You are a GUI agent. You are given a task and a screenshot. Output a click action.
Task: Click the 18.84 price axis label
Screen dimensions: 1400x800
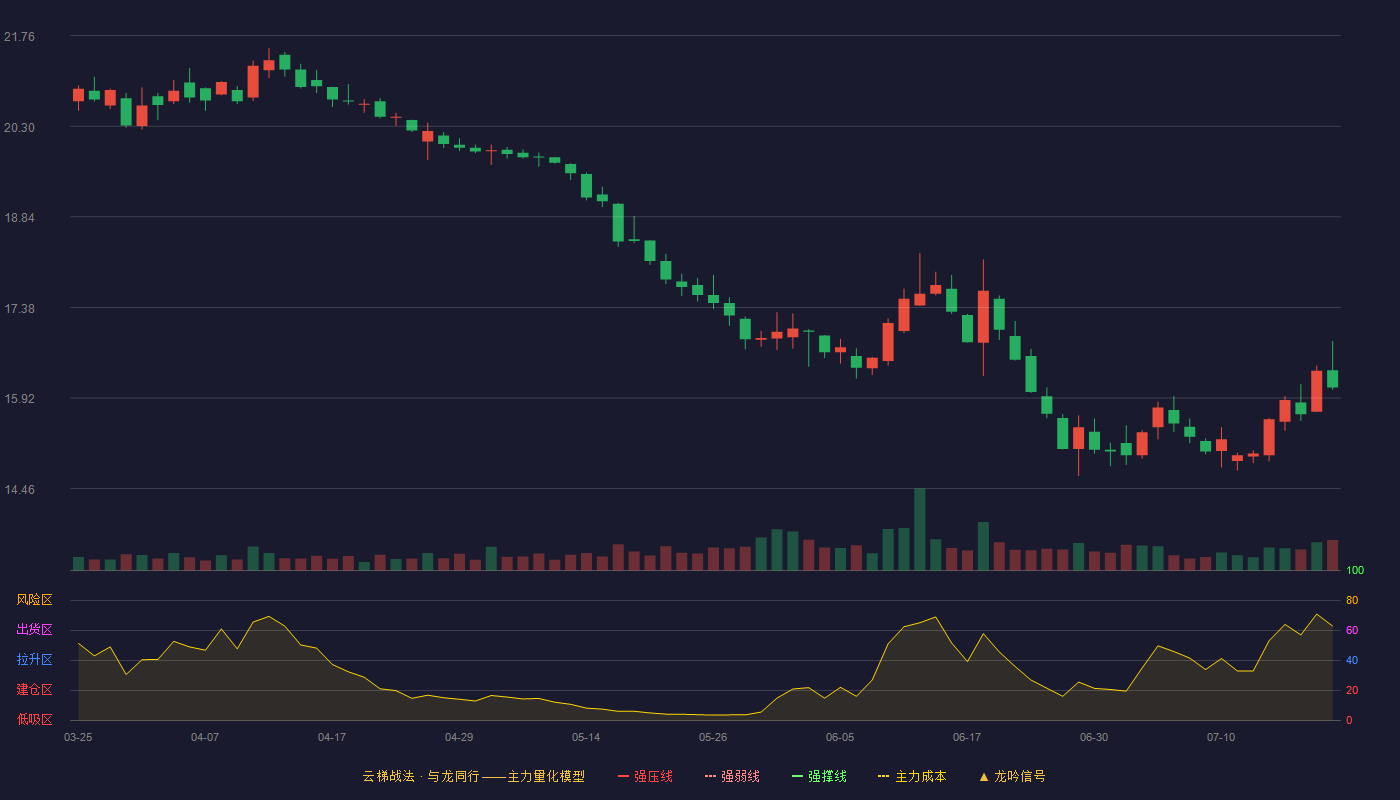[19, 218]
